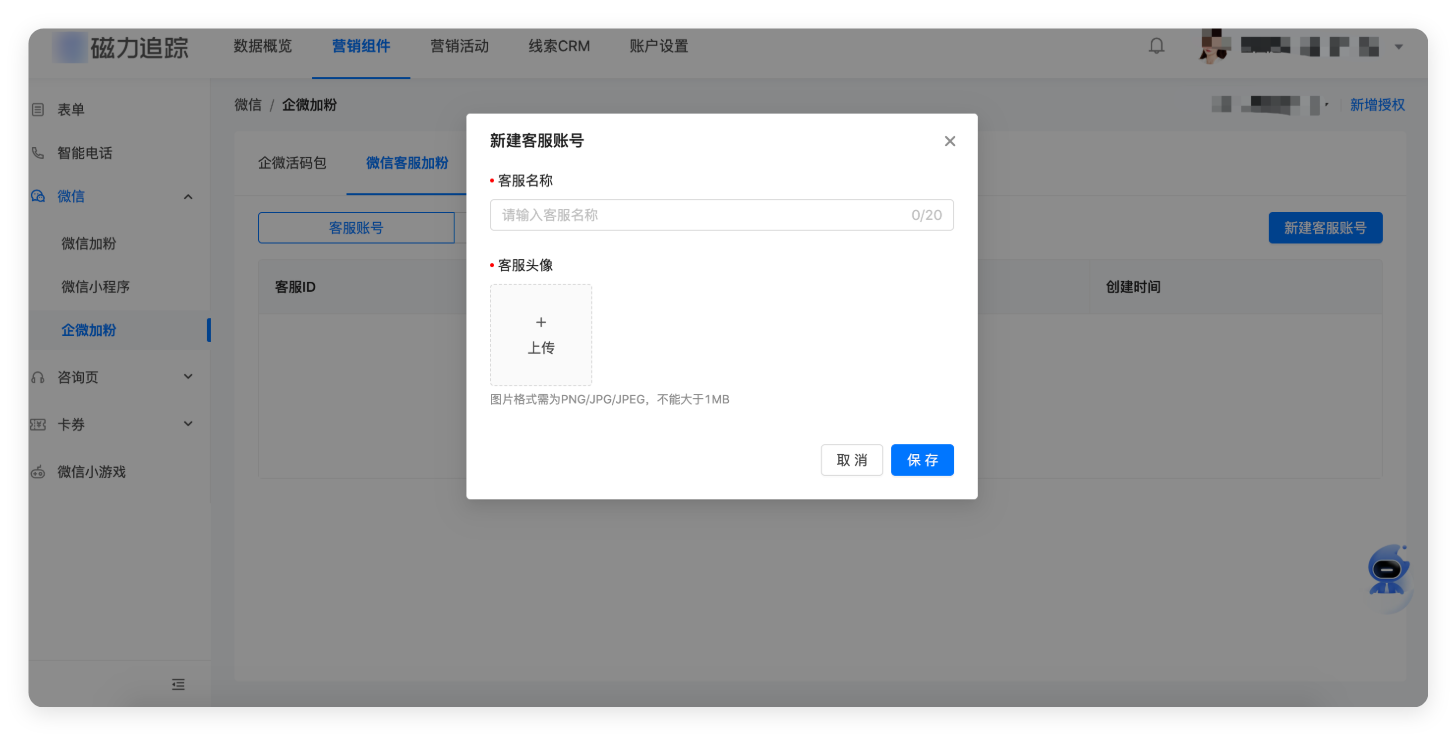The image size is (1456, 735).
Task: Open the user account dropdown arrow
Action: click(x=1399, y=46)
